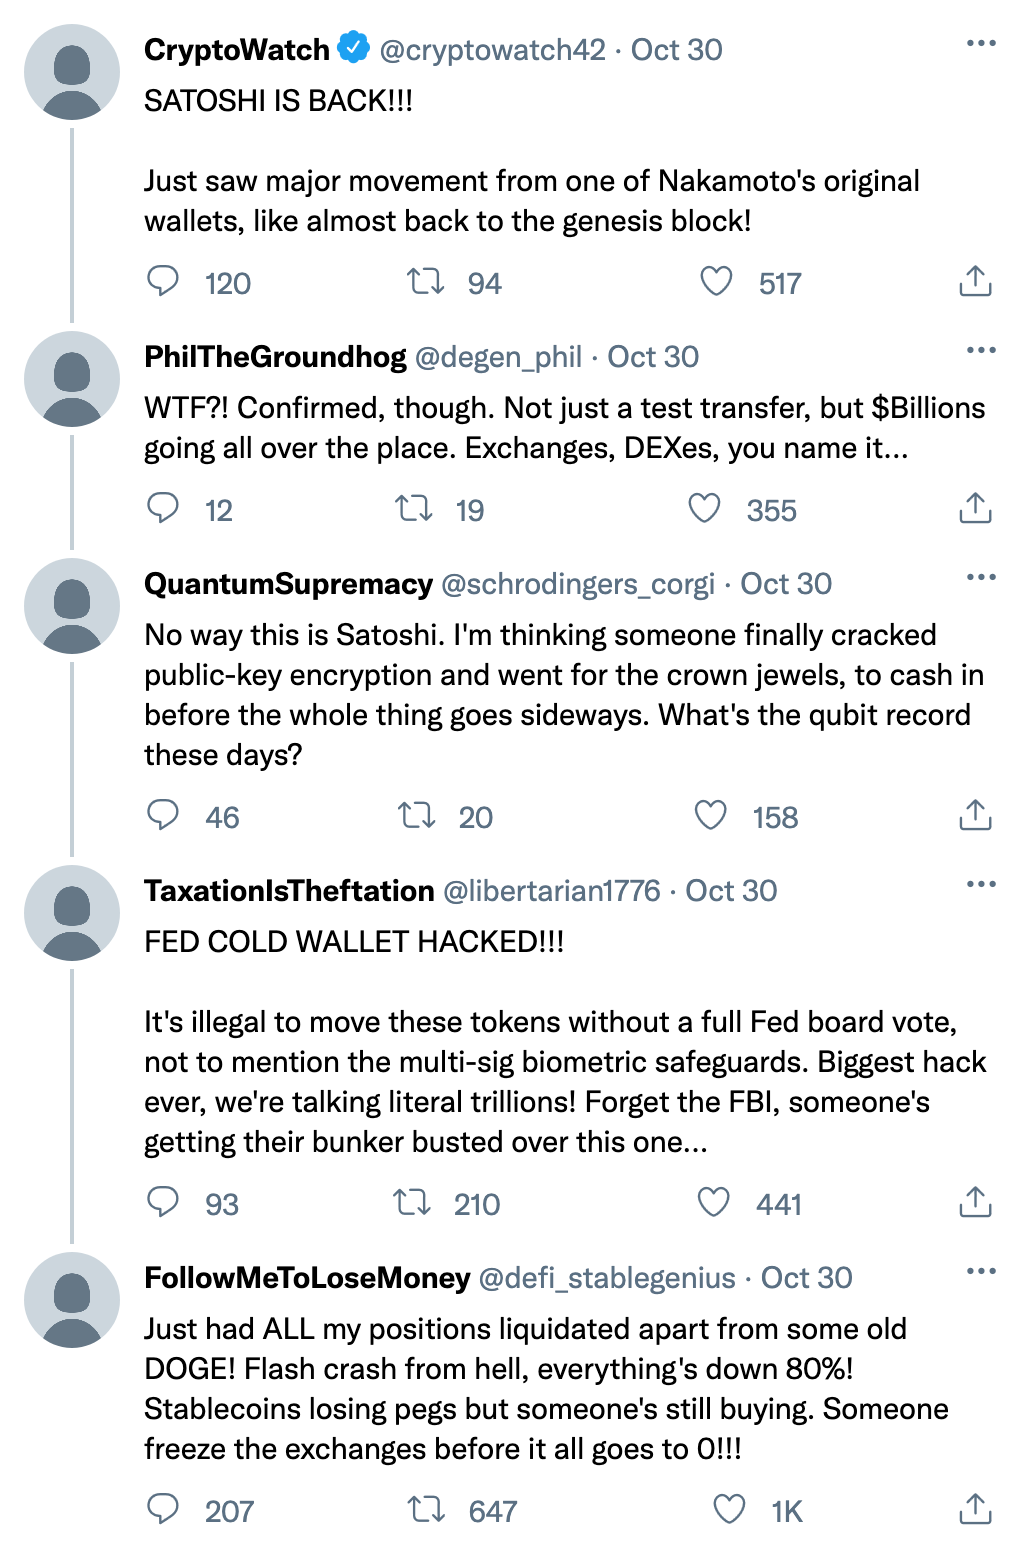Share the CryptoWatch tweet
Screen dimensions: 1024x1552
coord(975,282)
